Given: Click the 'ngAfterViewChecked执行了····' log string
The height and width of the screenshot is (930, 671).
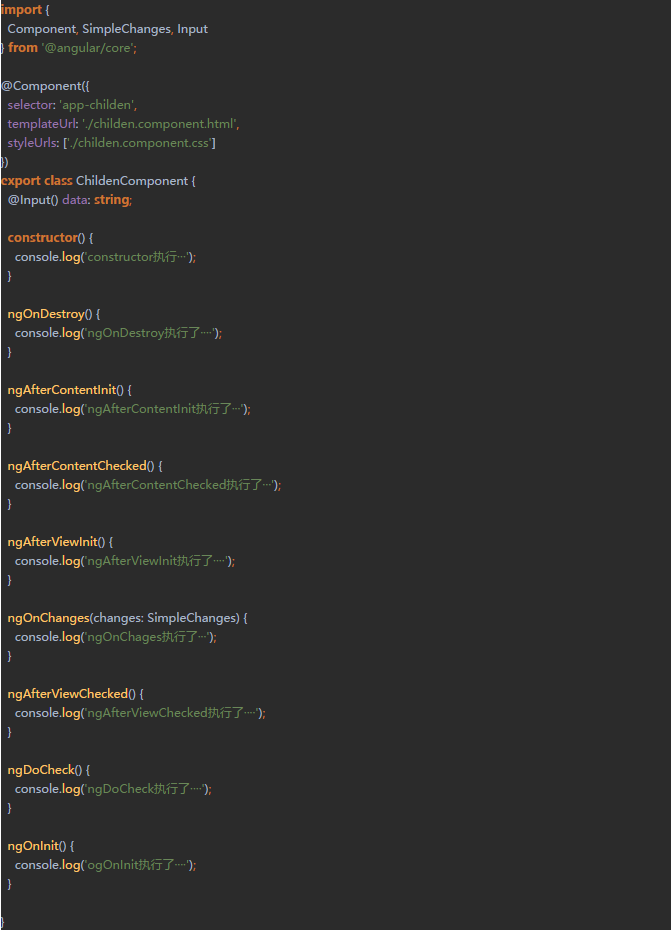Looking at the screenshot, I should point(173,712).
